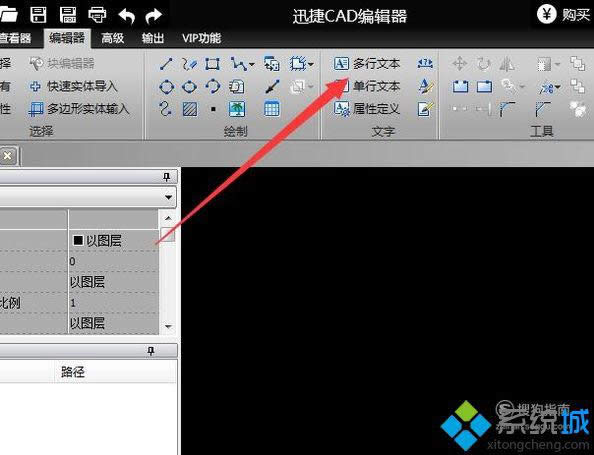Click the chamfer corner tool icon
Viewport: 594px width, 455px height.
[542, 109]
